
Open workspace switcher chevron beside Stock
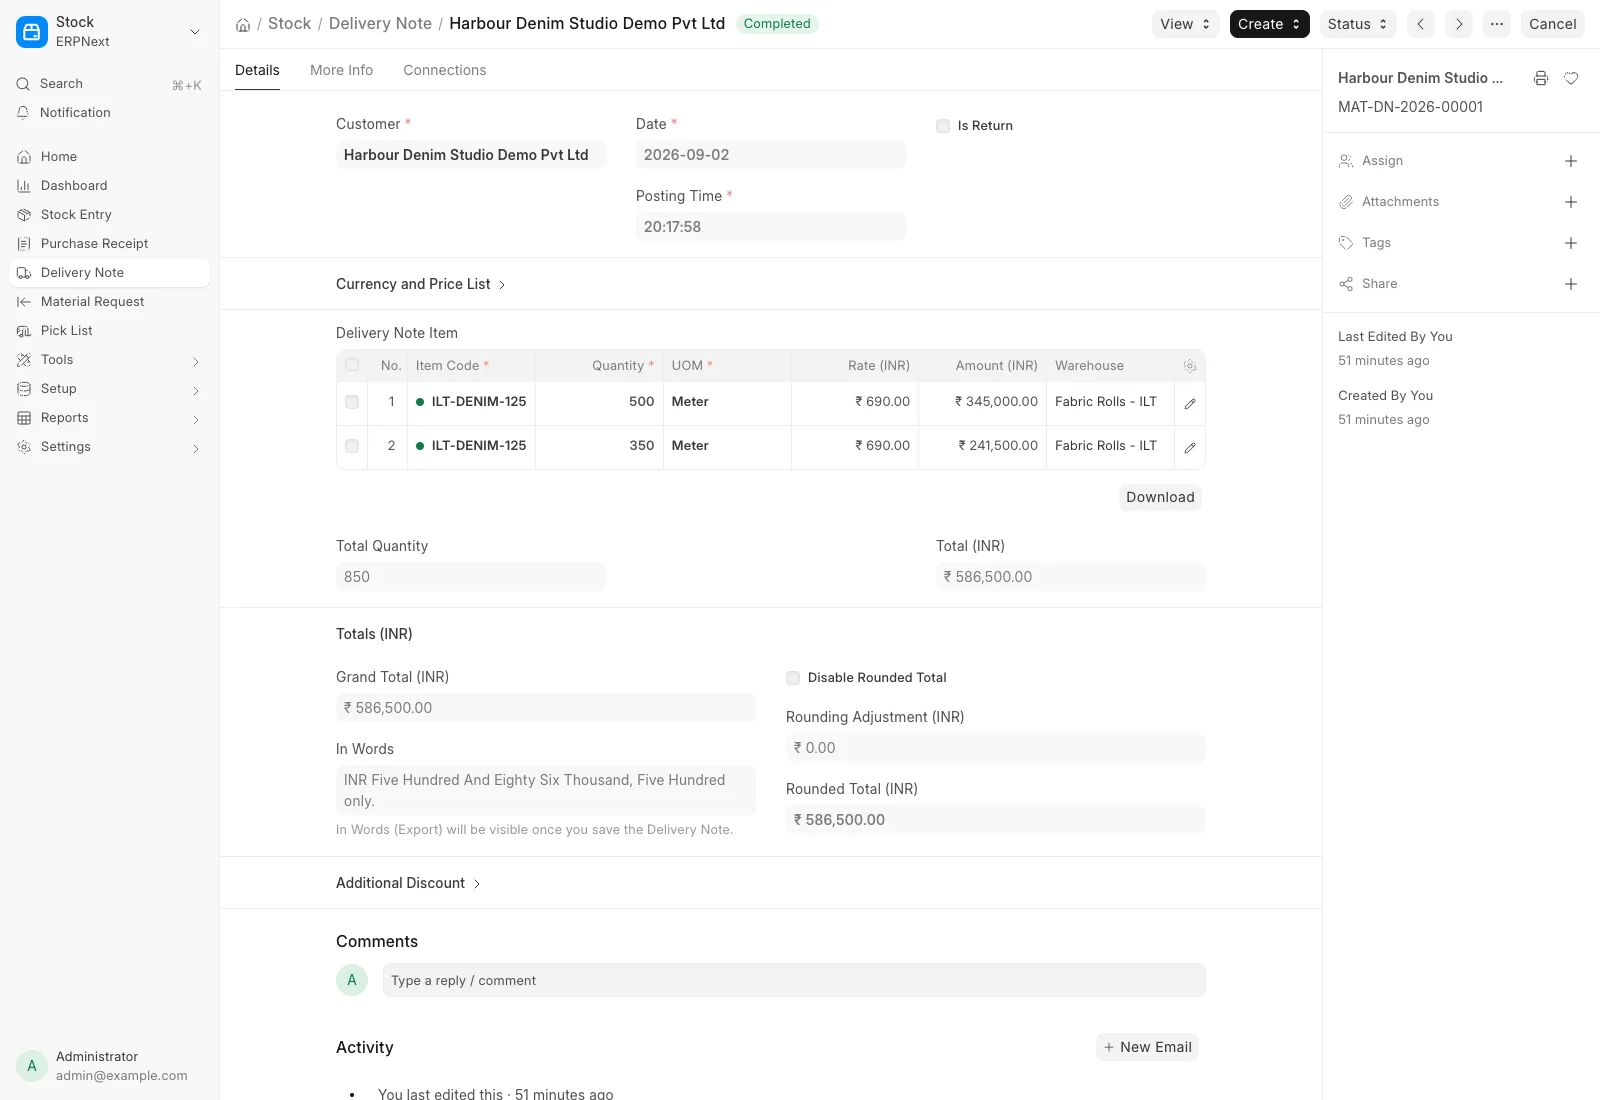195,32
